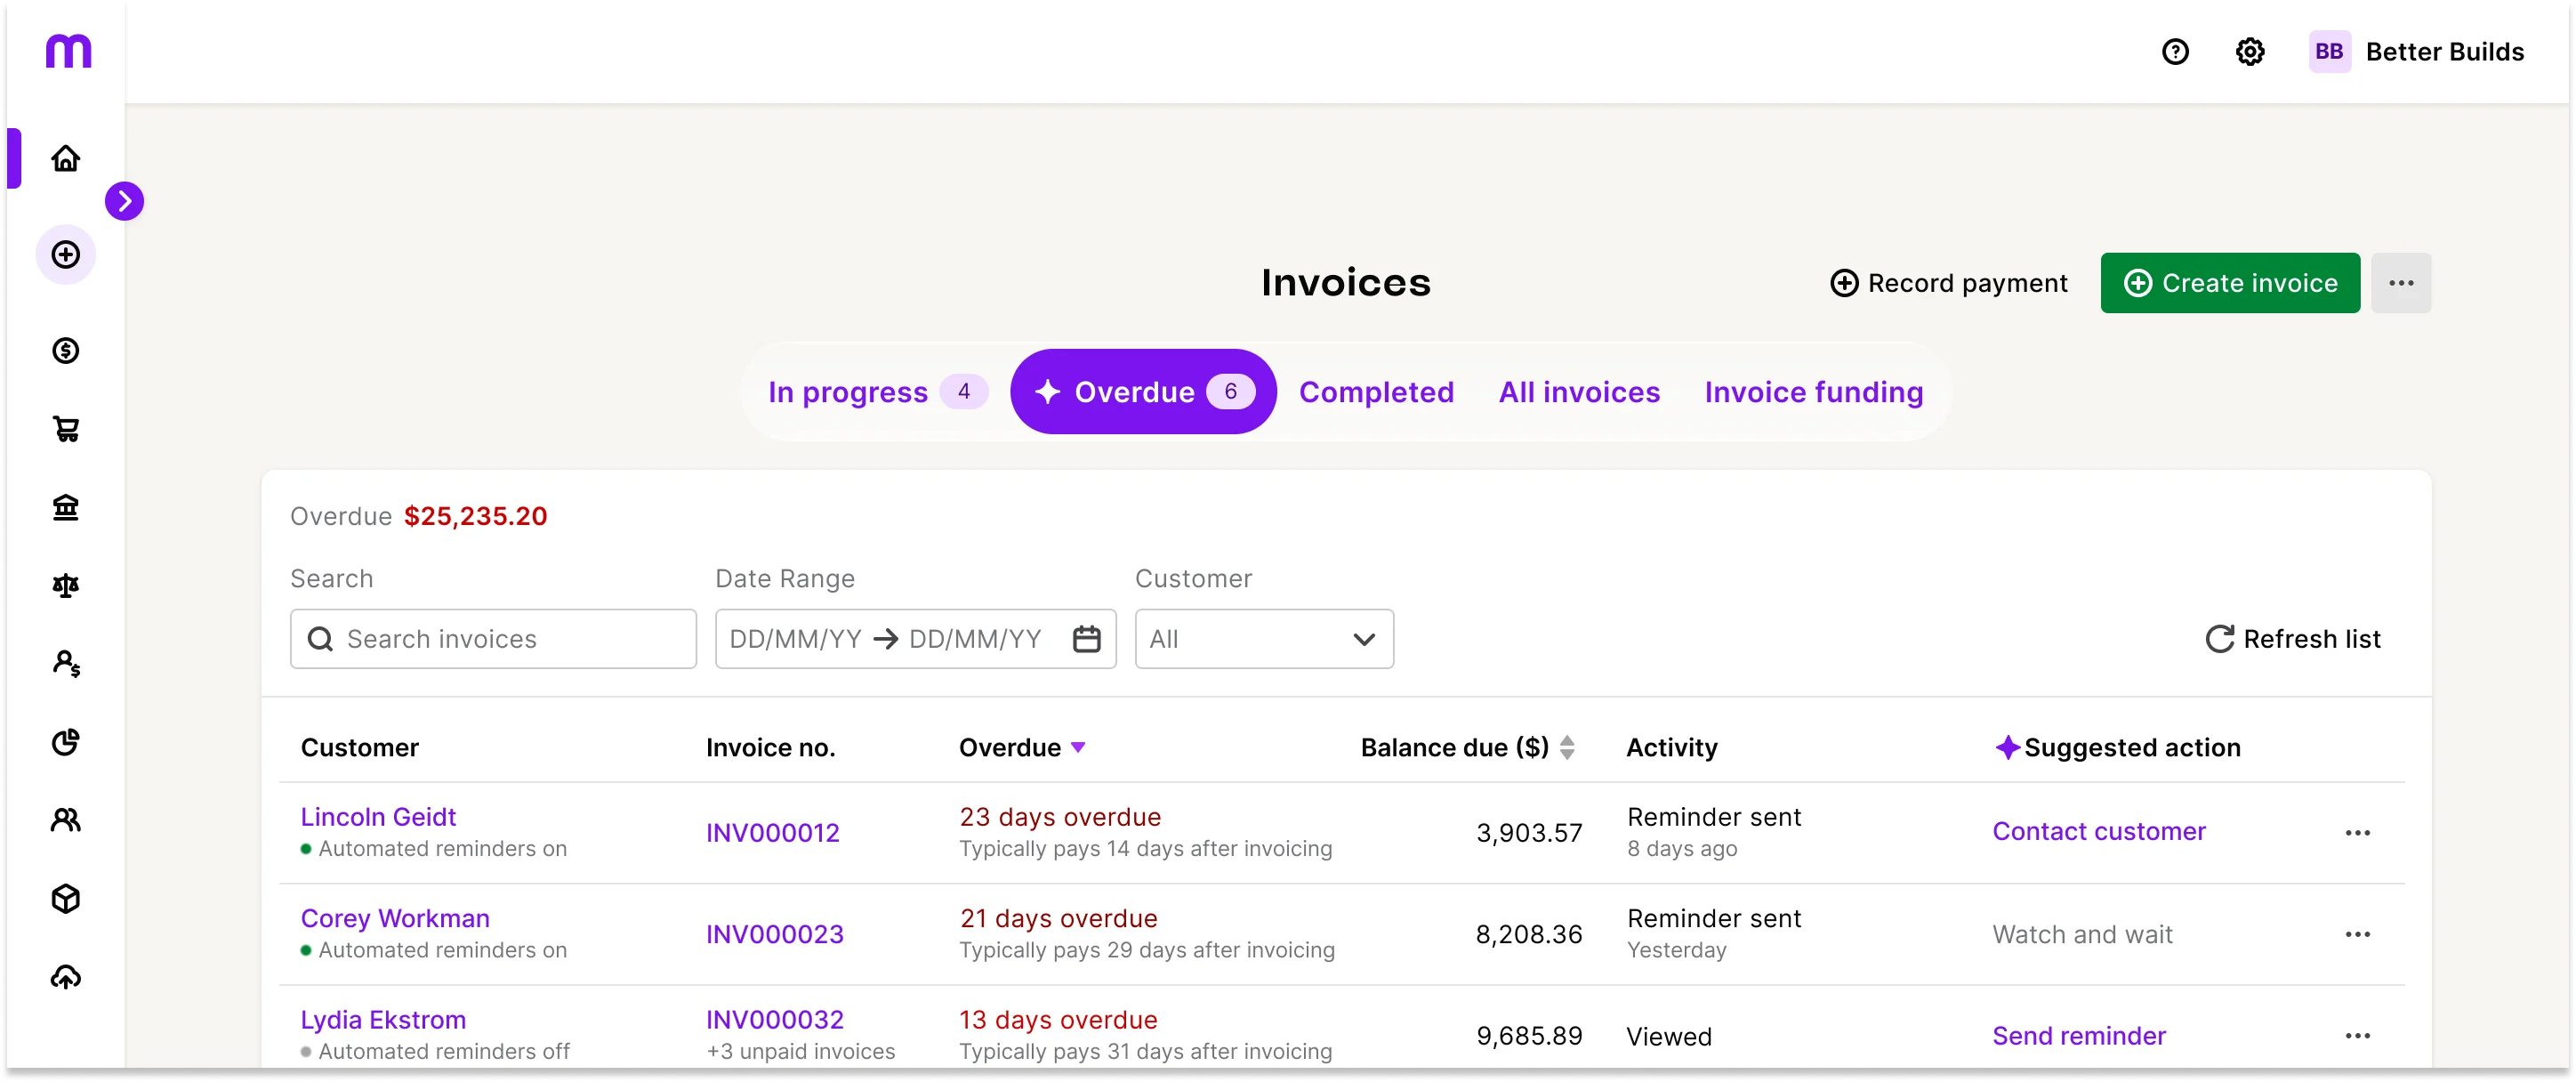Change sorting with the Overdue column arrow
Viewport: 2576px width, 1082px height.
(1080, 747)
